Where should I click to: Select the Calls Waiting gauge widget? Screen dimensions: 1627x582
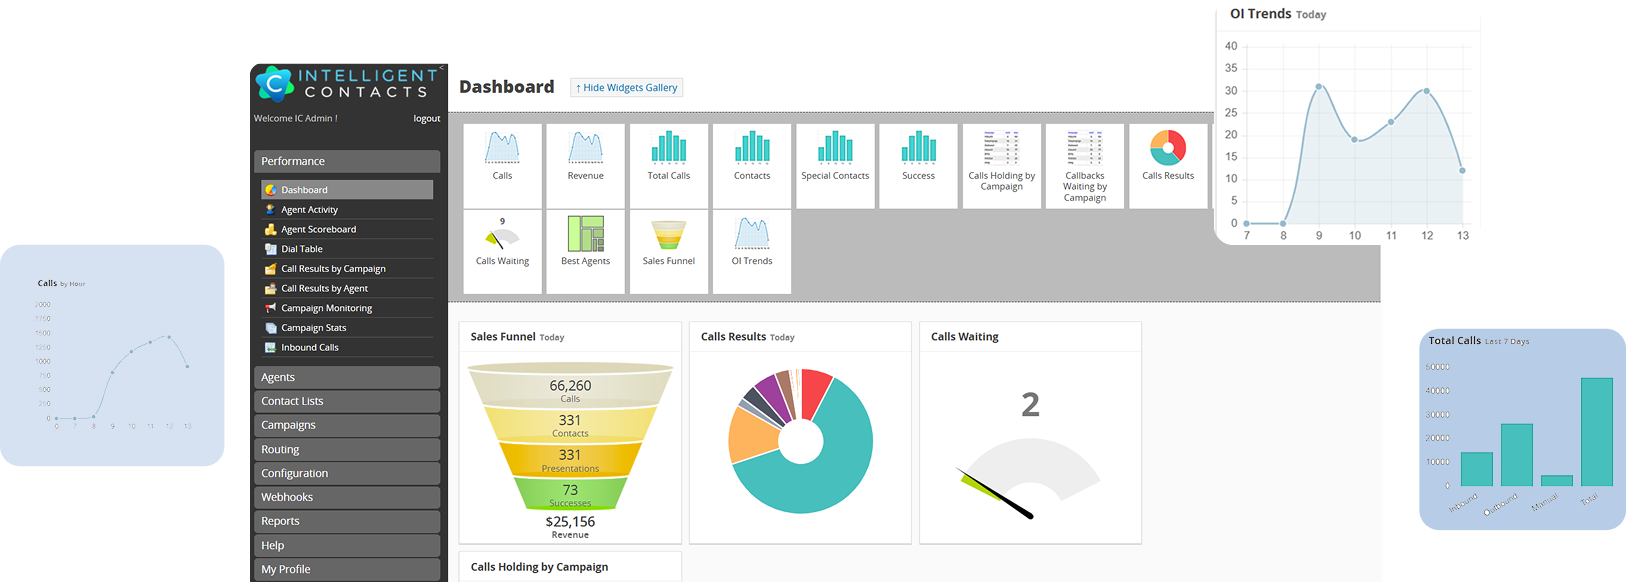click(502, 242)
